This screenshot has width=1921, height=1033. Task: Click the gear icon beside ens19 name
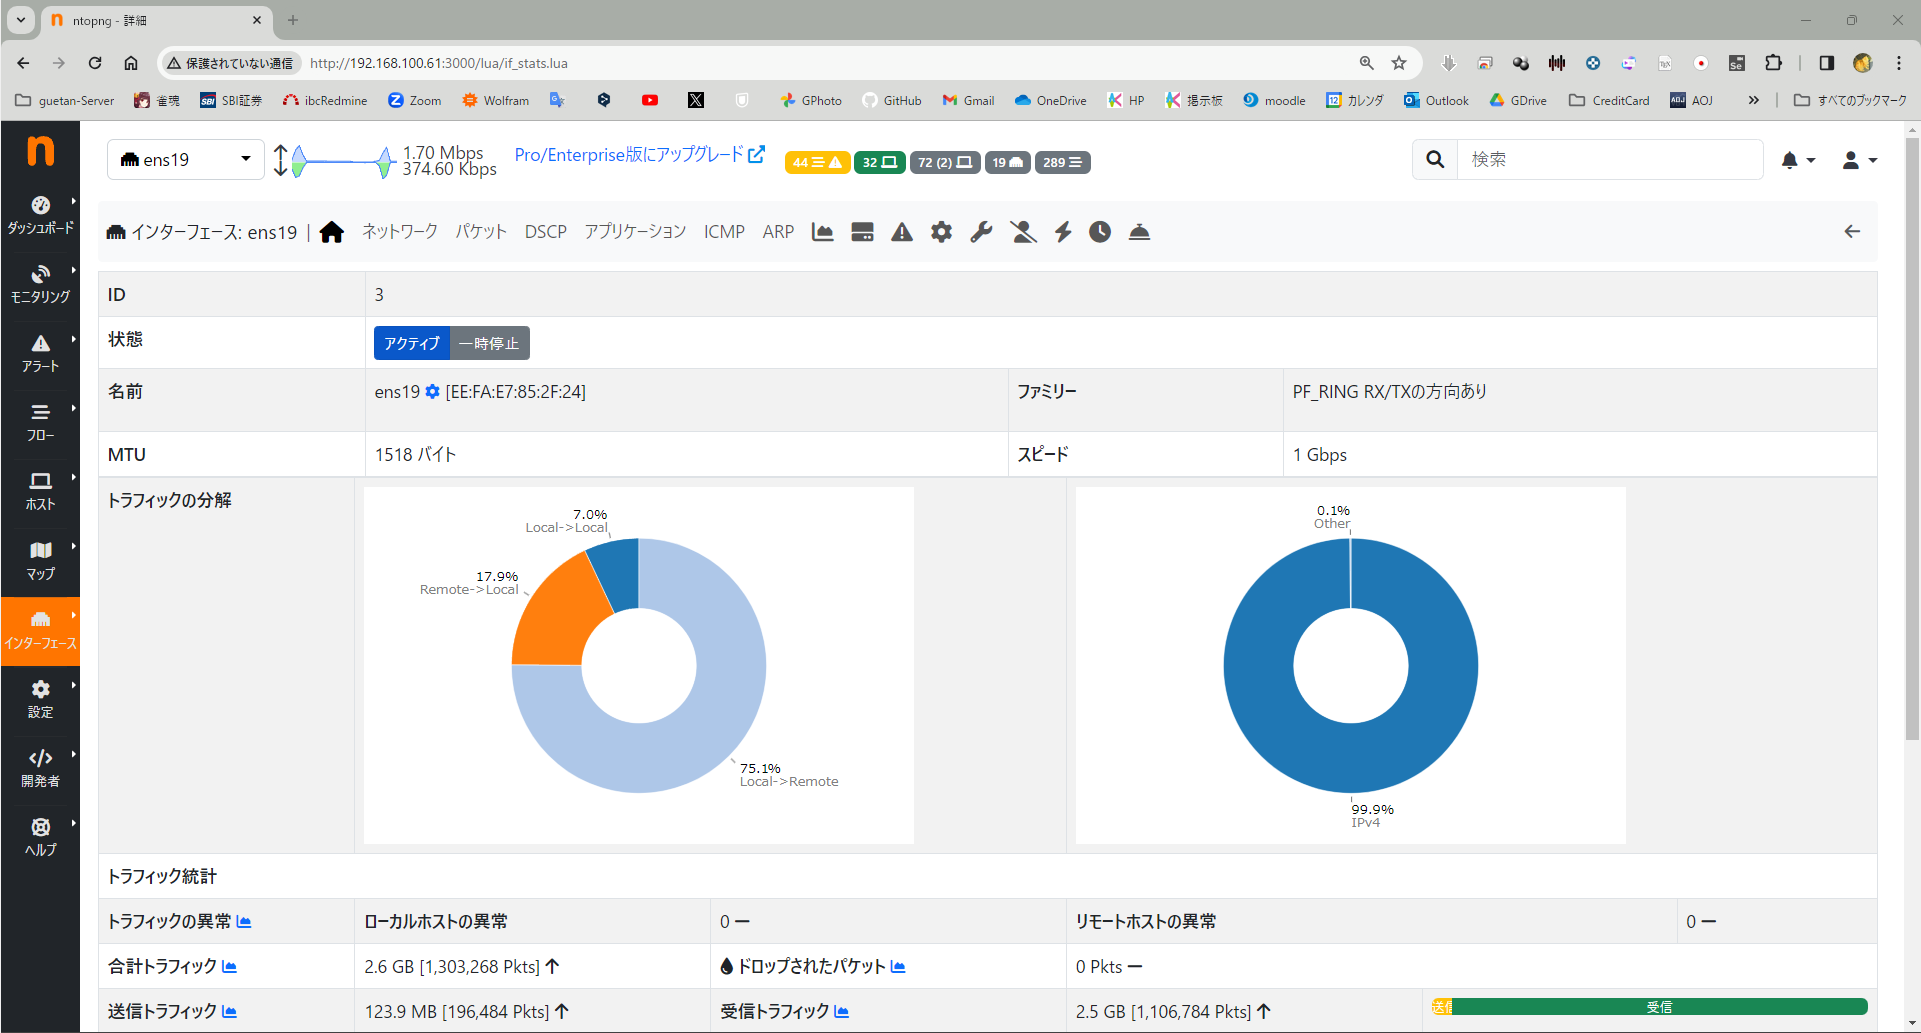click(x=432, y=392)
